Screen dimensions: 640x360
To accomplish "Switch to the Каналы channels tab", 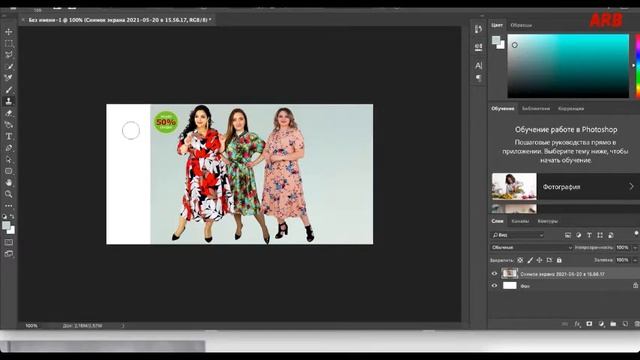I will pyautogui.click(x=520, y=221).
